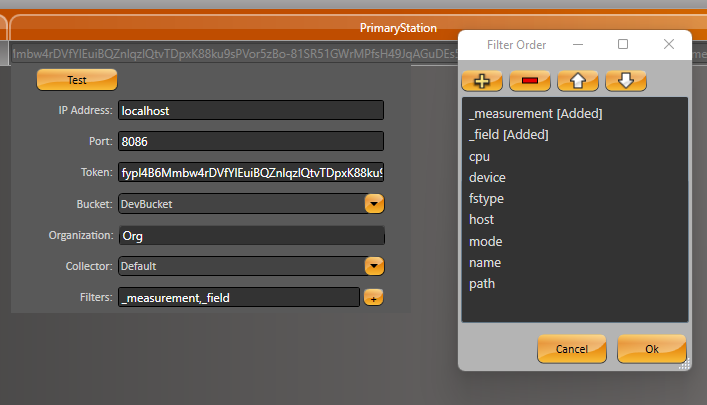
Task: Maximize the Filter Order window
Action: [623, 45]
